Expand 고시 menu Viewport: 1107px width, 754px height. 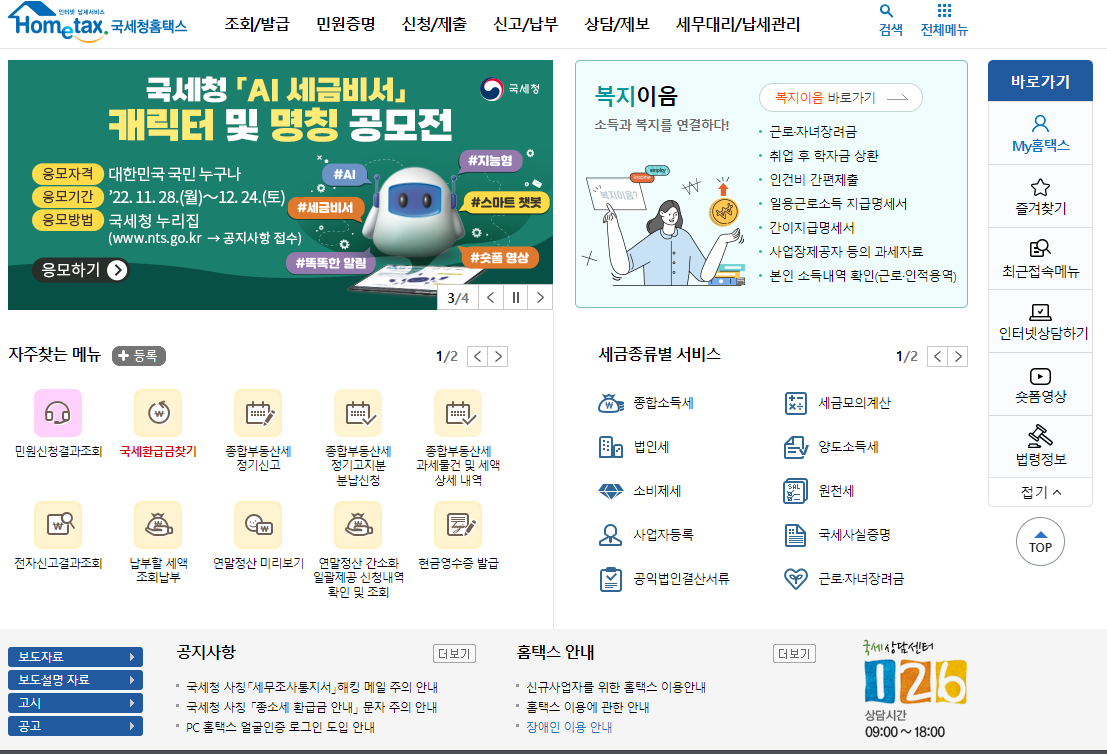(x=76, y=703)
